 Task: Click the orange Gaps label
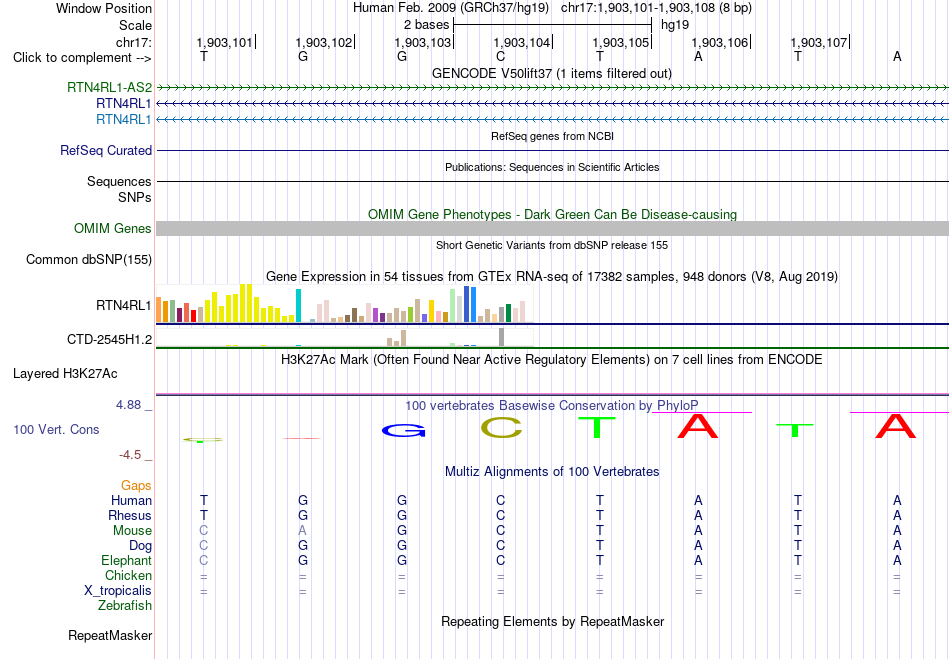pos(136,486)
